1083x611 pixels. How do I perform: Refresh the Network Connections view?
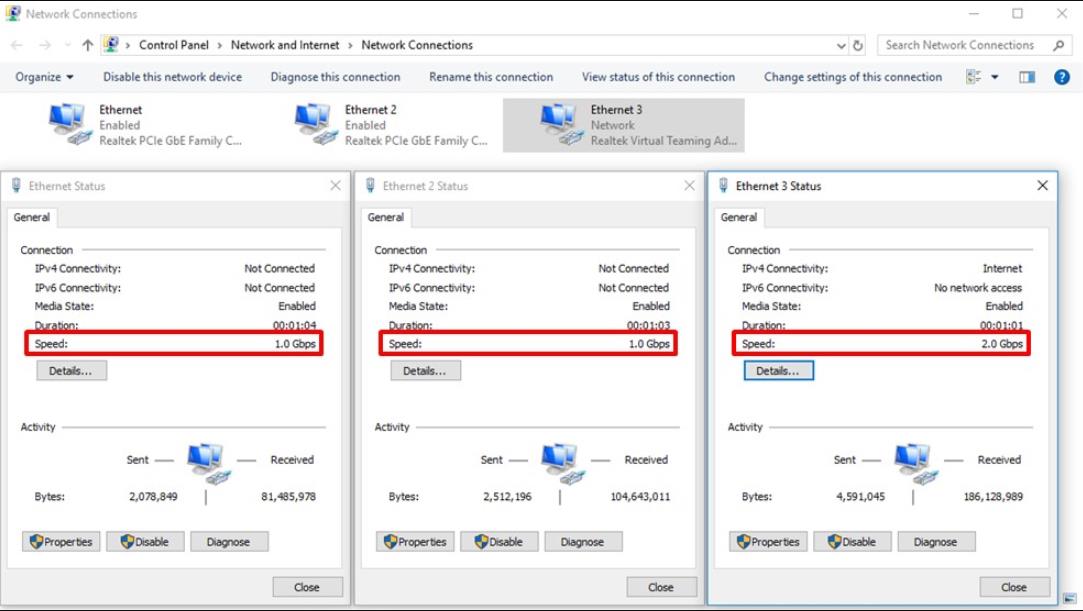pos(858,46)
